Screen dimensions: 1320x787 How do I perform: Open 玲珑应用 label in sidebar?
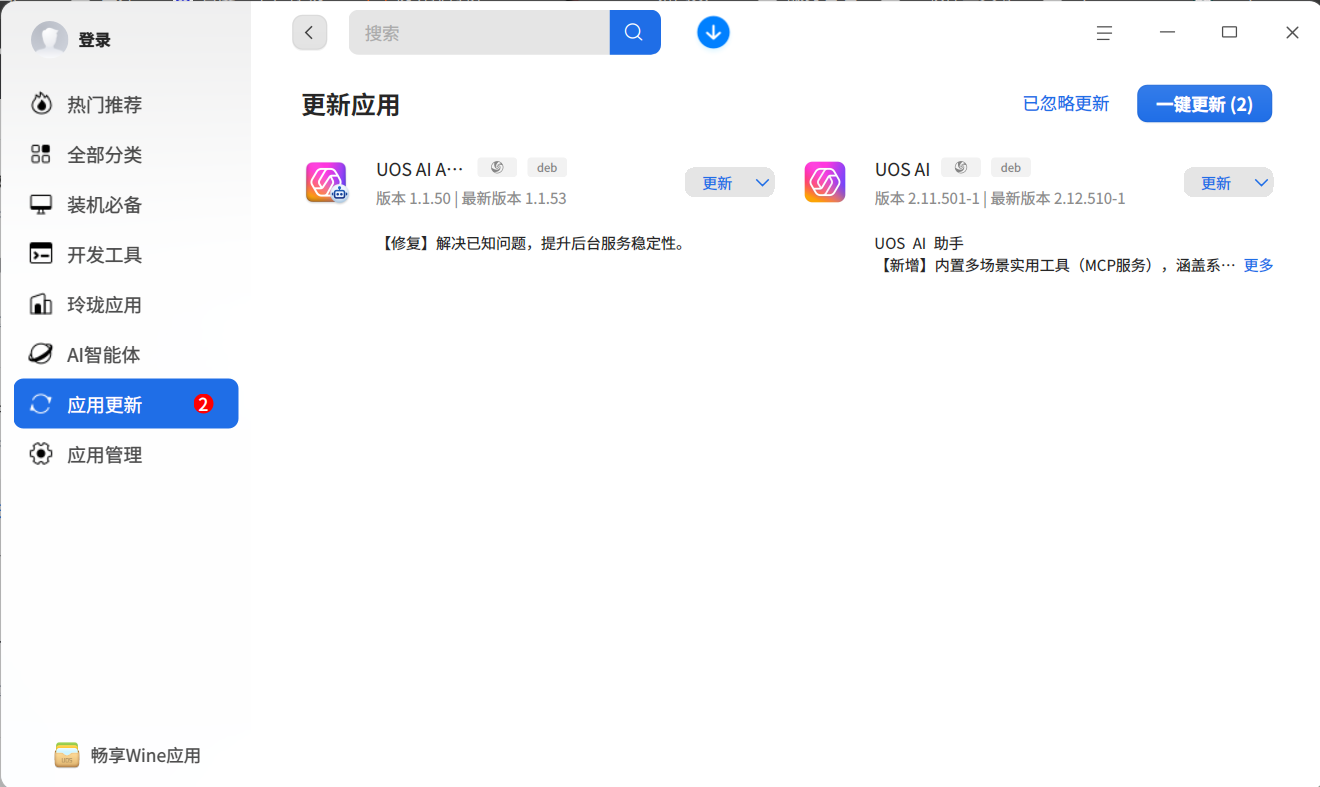click(x=104, y=305)
